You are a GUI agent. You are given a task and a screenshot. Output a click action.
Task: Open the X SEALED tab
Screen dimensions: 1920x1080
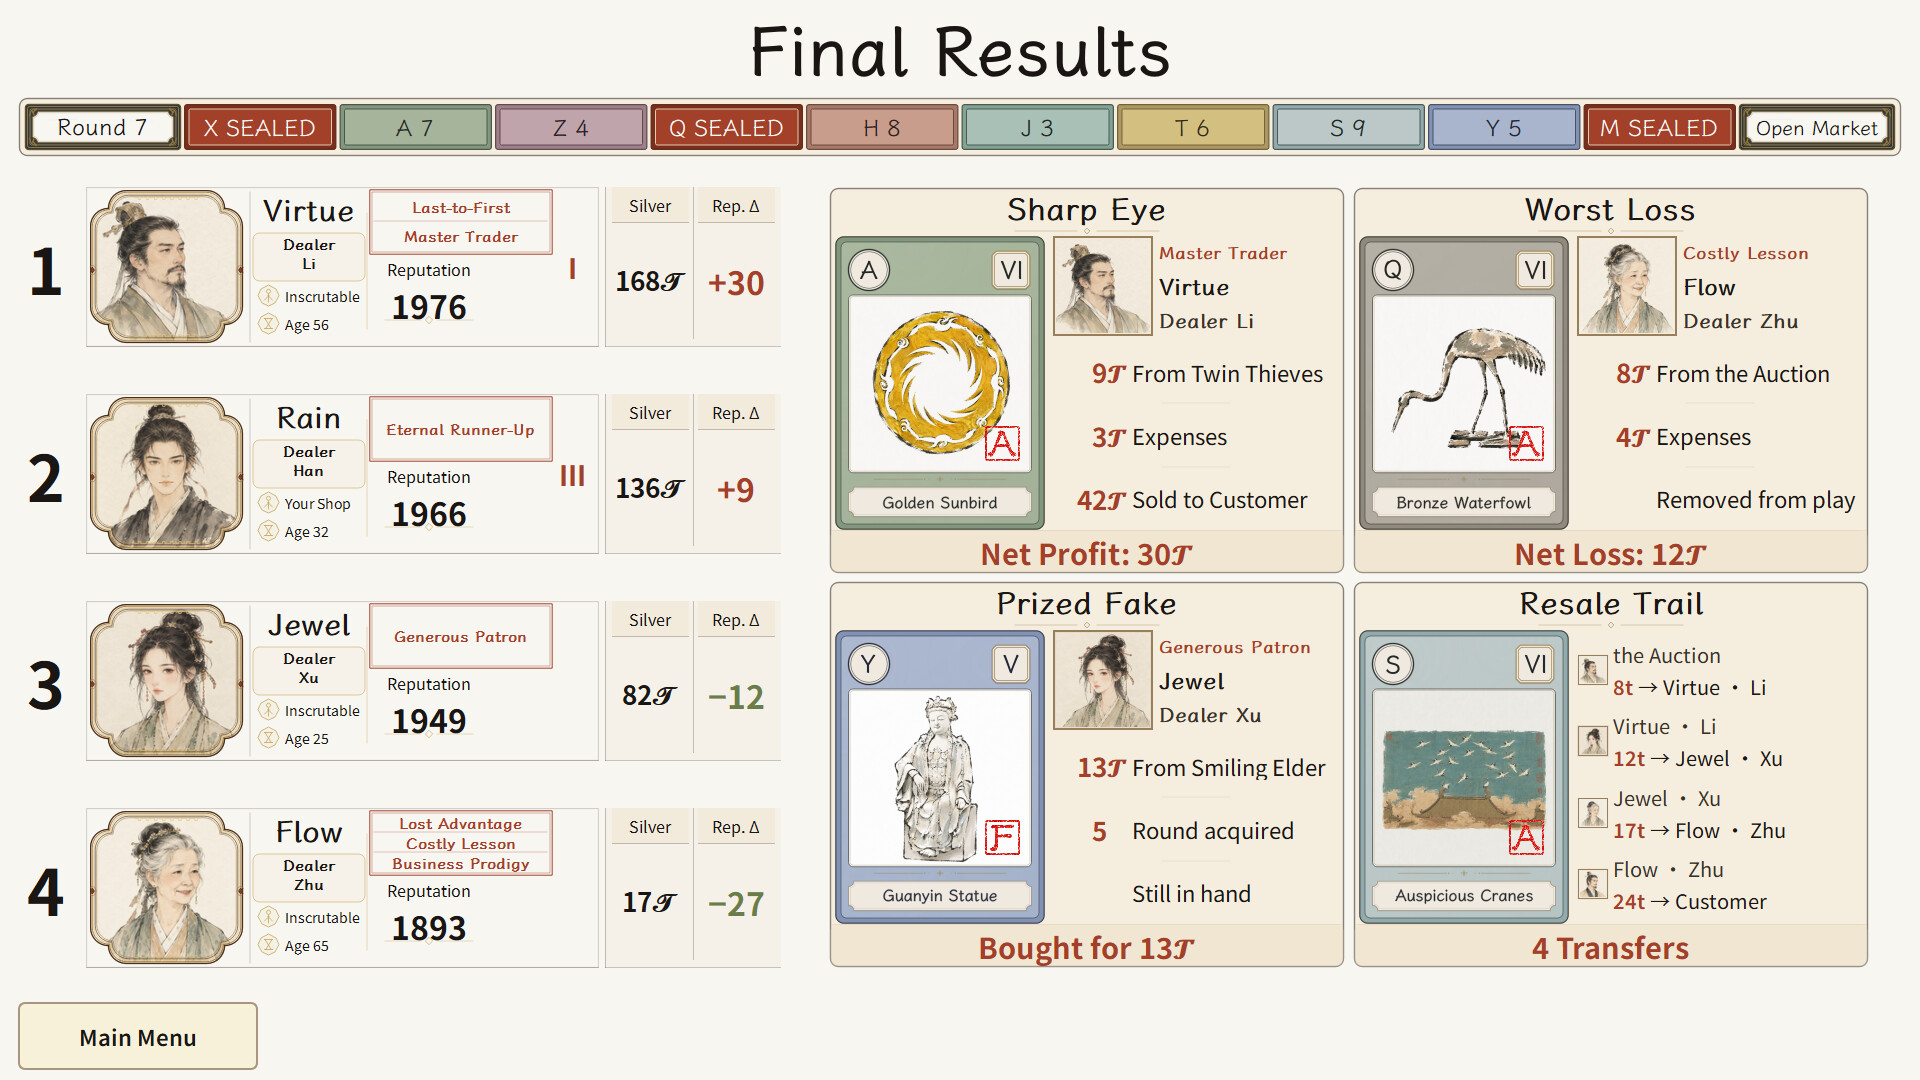point(259,128)
